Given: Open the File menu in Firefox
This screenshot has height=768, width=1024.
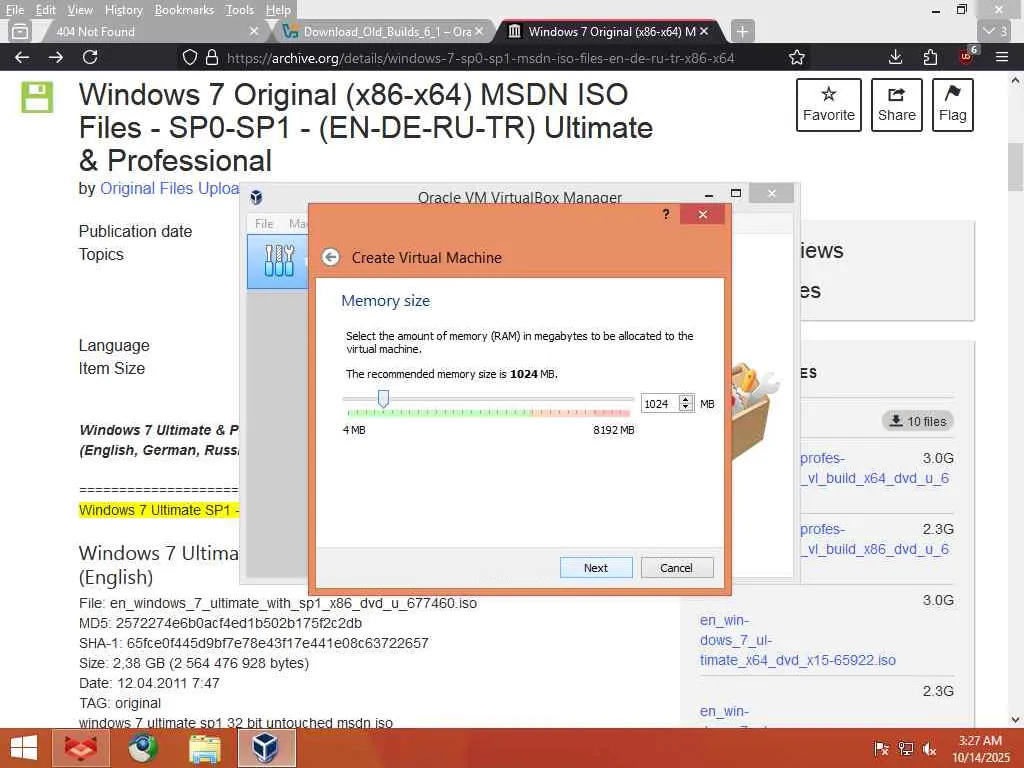Looking at the screenshot, I should (x=14, y=10).
